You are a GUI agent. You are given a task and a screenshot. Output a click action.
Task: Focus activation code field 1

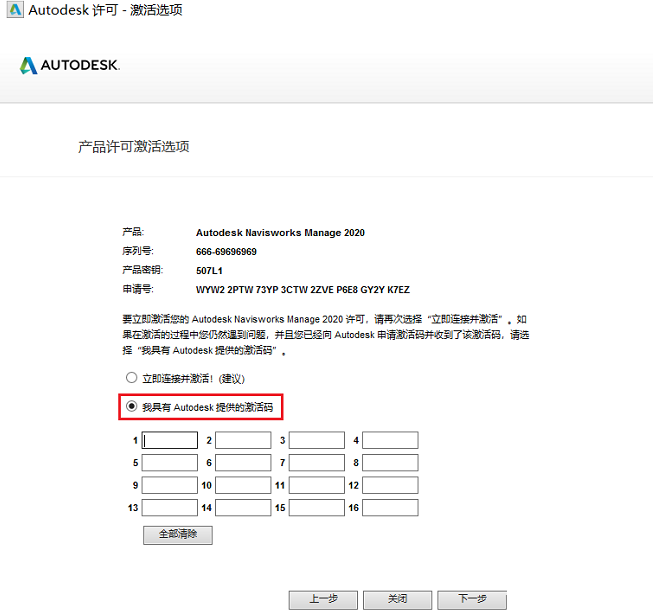169,440
